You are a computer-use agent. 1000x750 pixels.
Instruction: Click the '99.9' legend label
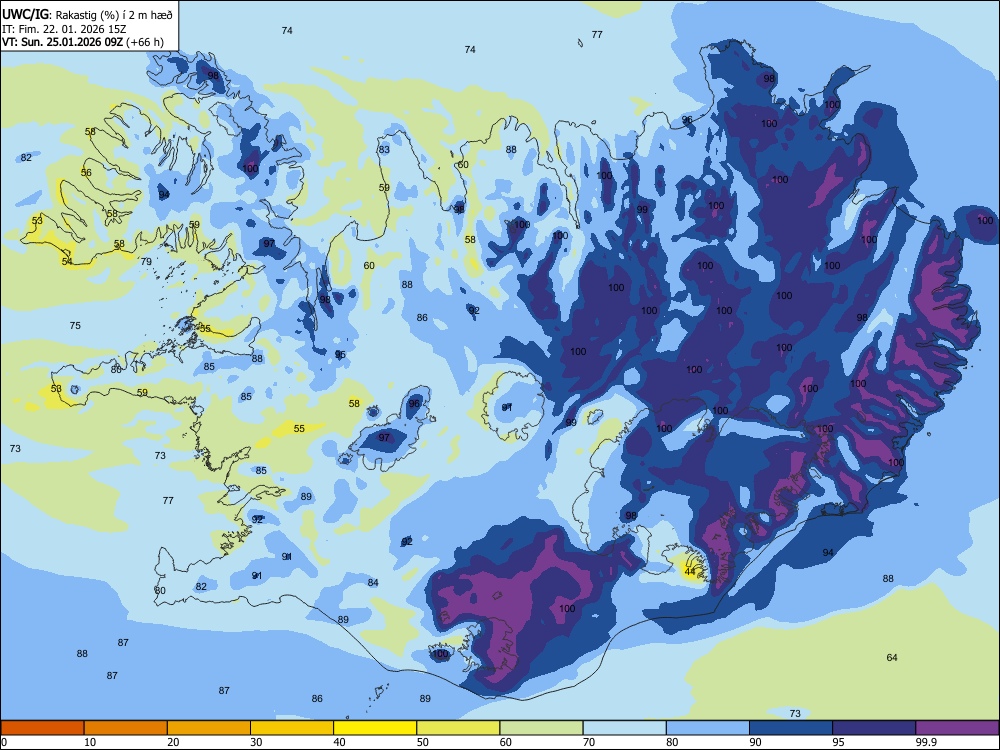[x=926, y=742]
